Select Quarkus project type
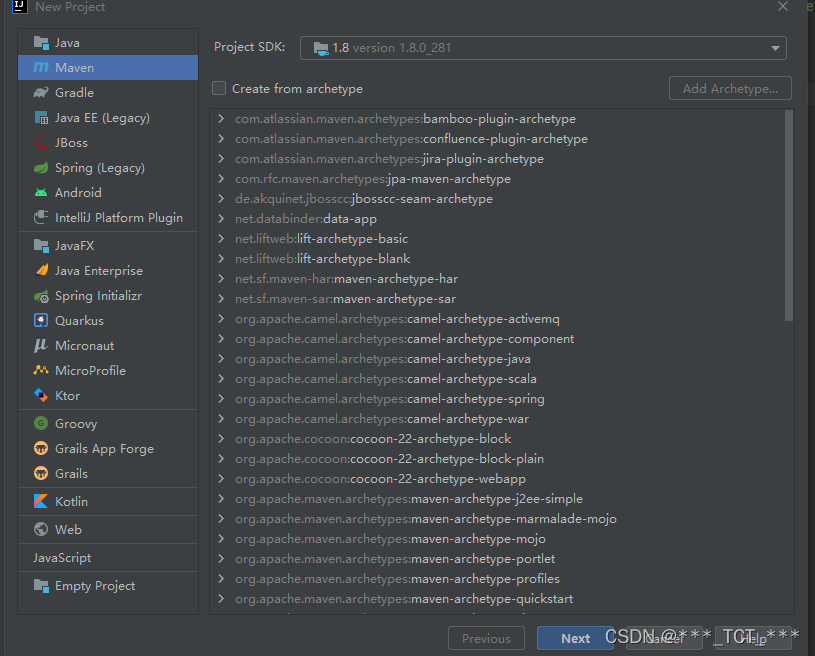The image size is (815, 656). pyautogui.click(x=108, y=320)
